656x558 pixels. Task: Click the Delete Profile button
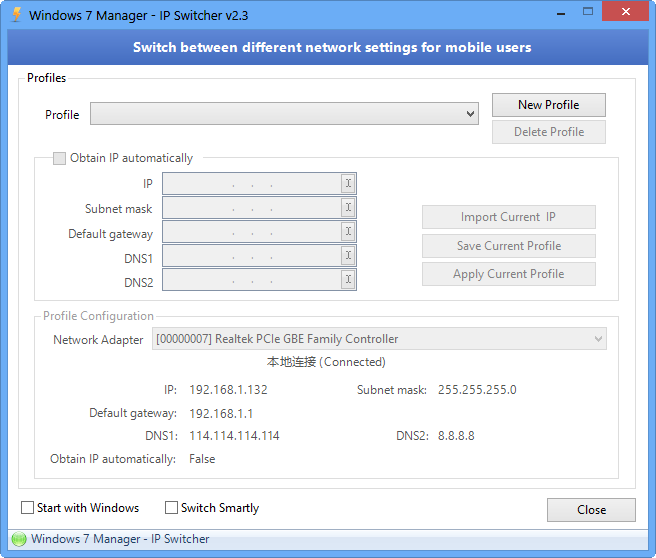548,132
